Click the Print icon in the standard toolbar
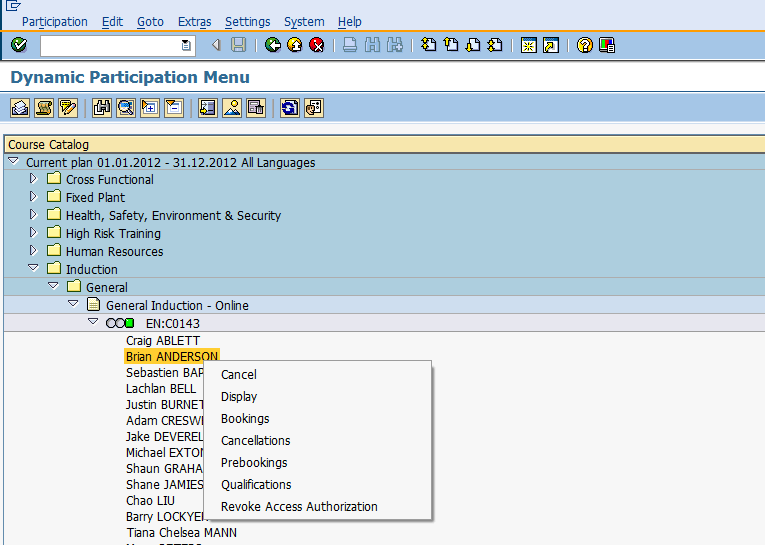 [x=350, y=45]
